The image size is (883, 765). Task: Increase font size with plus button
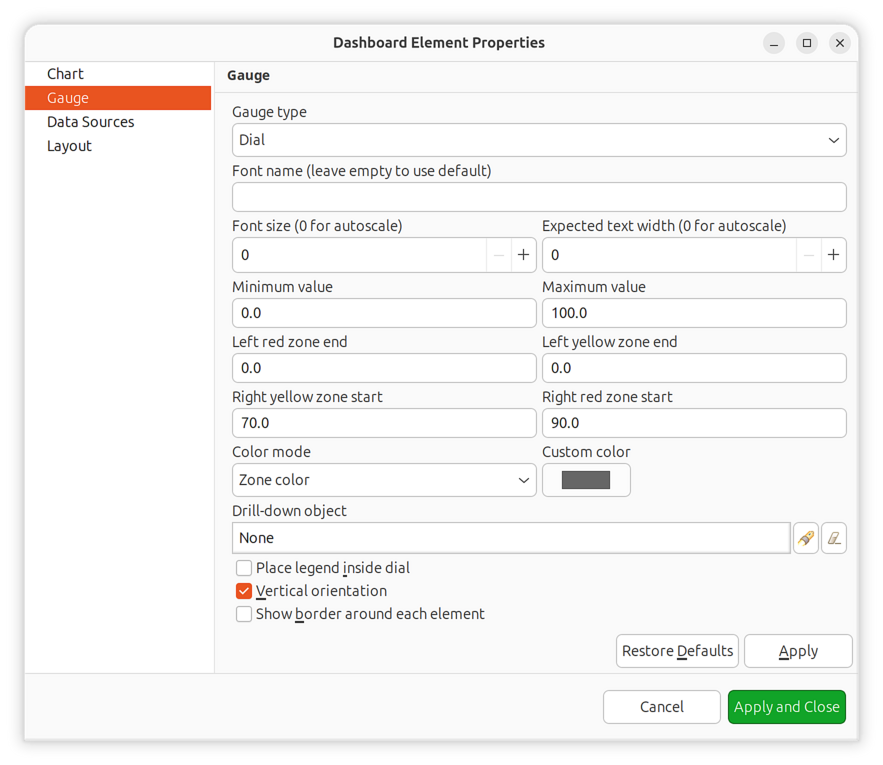click(x=523, y=255)
